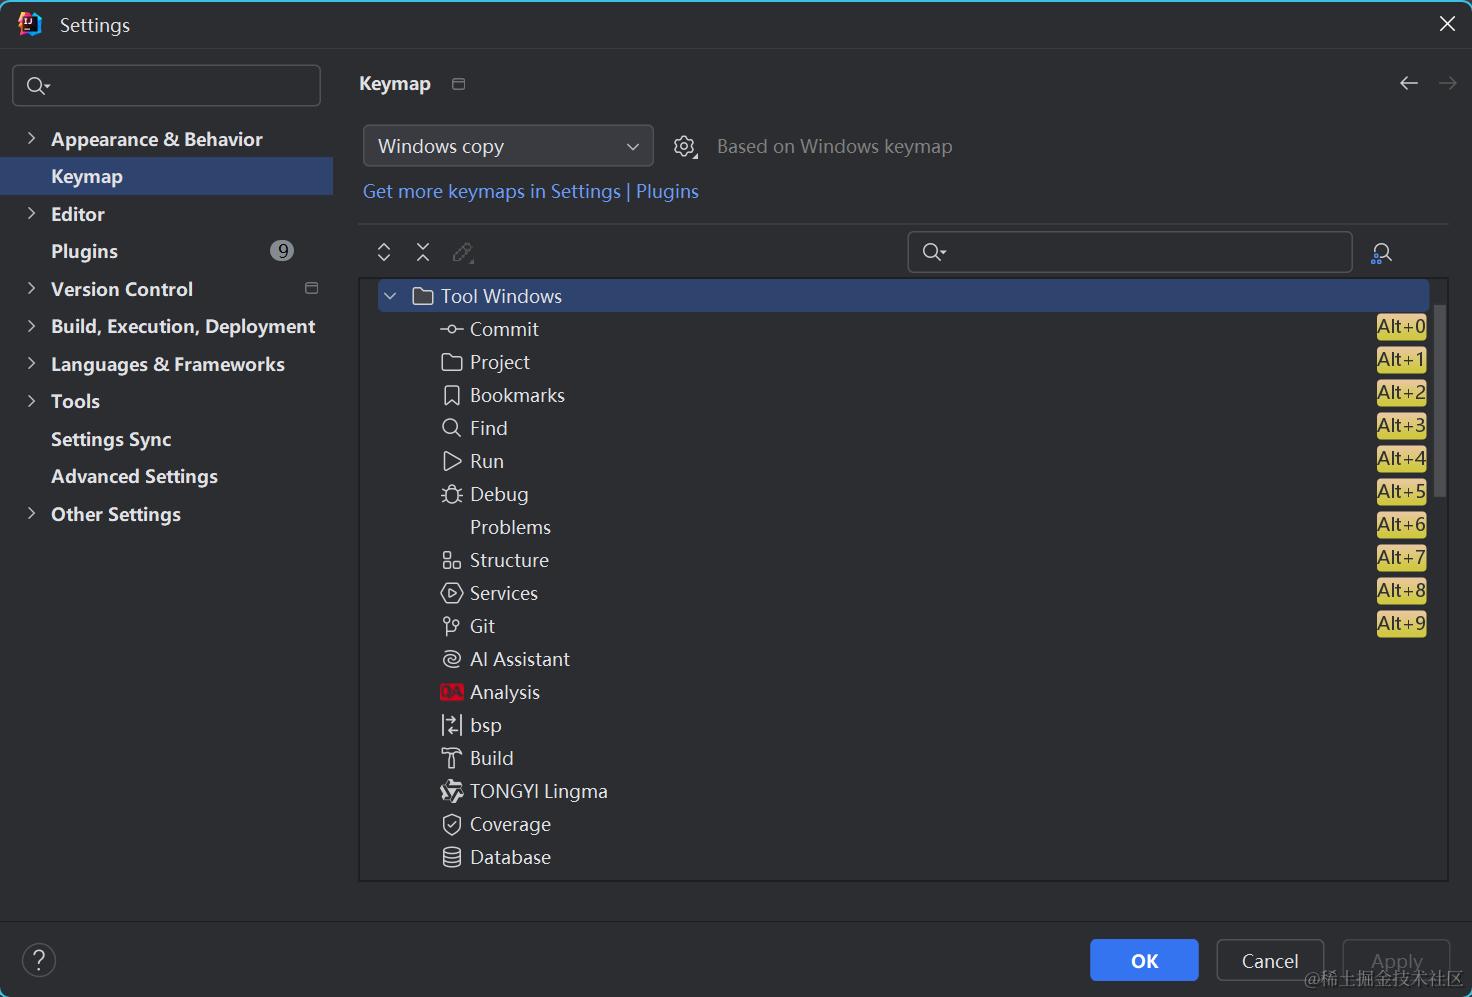
Task: Click the OK button
Action: pyautogui.click(x=1144, y=961)
